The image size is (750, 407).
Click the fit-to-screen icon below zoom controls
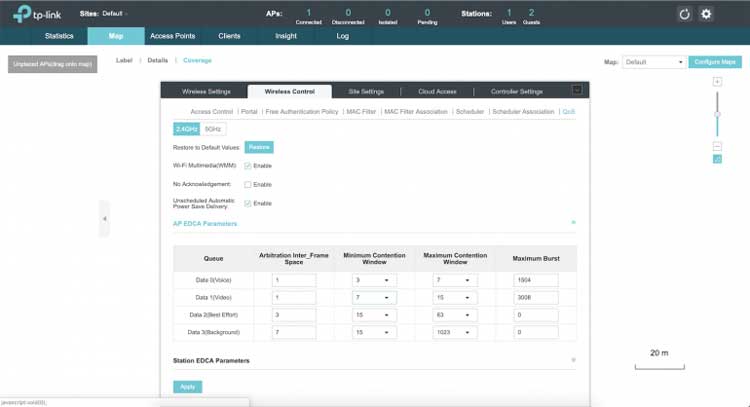717,159
